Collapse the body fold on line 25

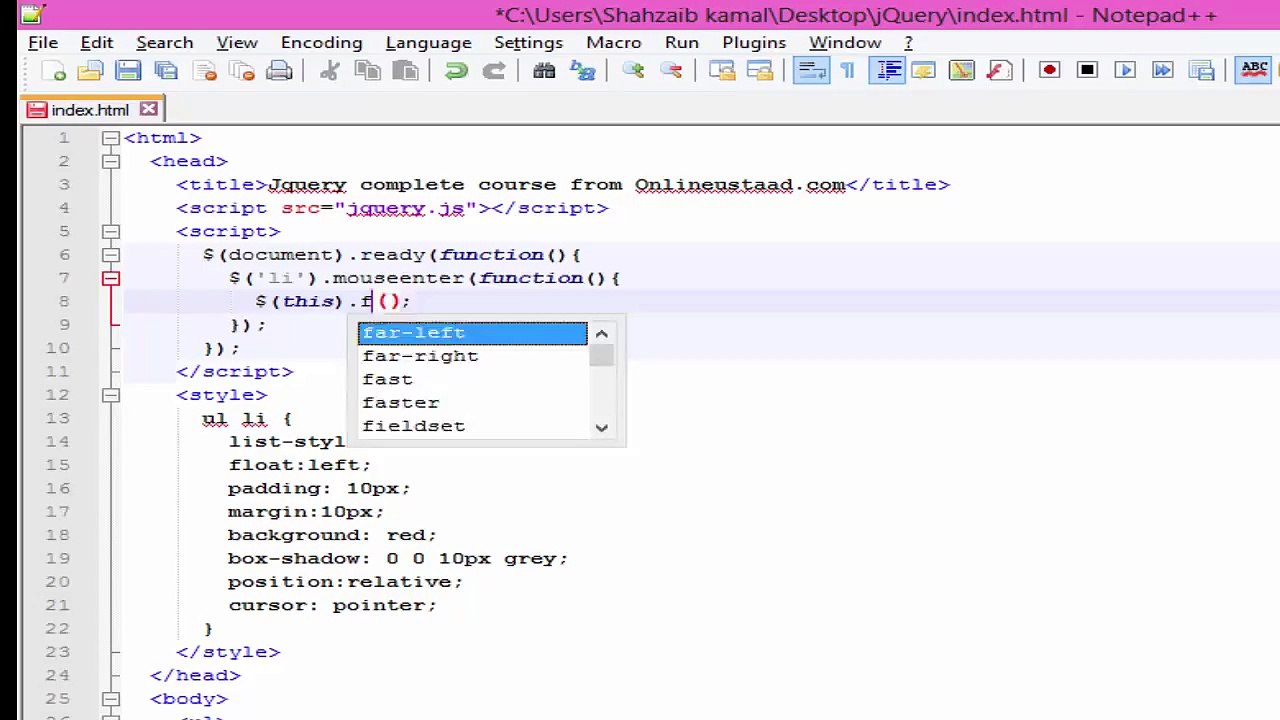[x=111, y=699]
